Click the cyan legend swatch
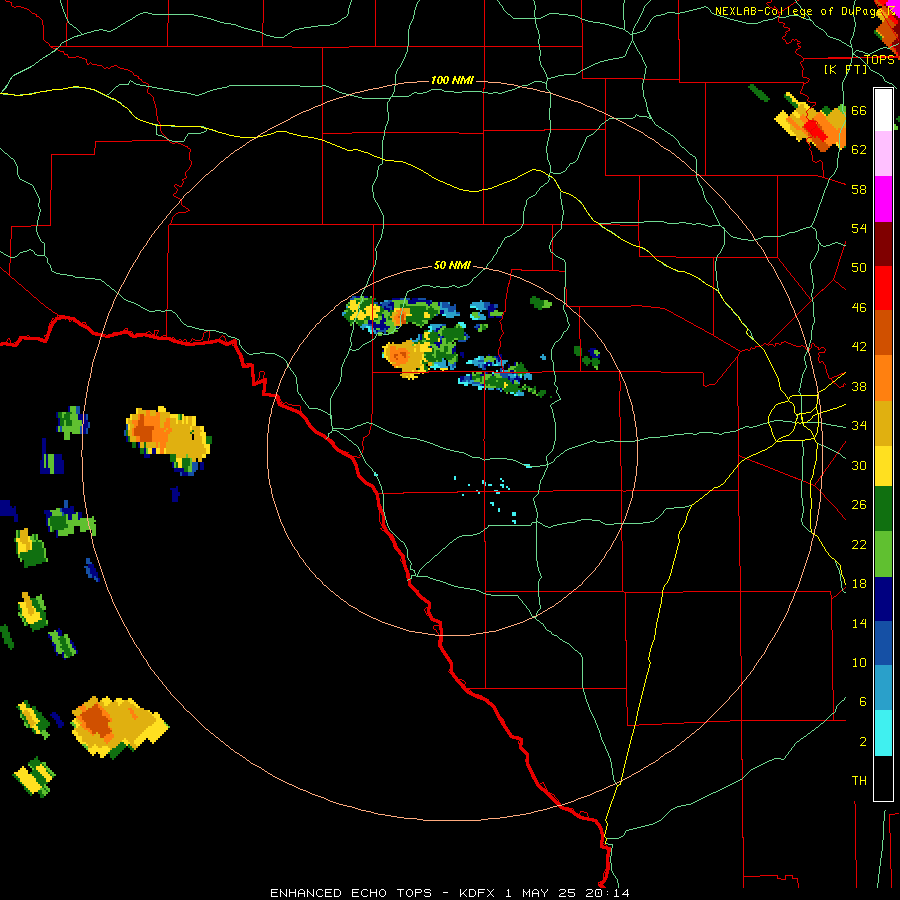The height and width of the screenshot is (900, 900). click(883, 733)
